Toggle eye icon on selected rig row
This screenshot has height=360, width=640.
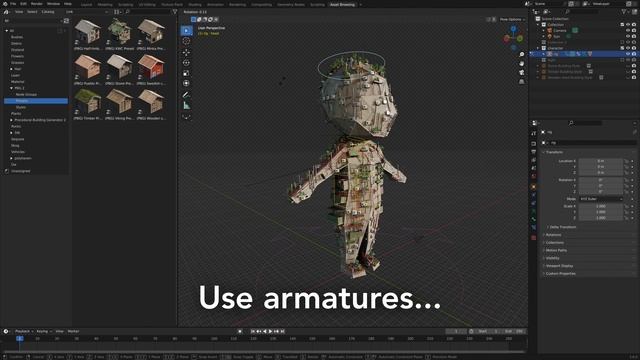coord(628,54)
